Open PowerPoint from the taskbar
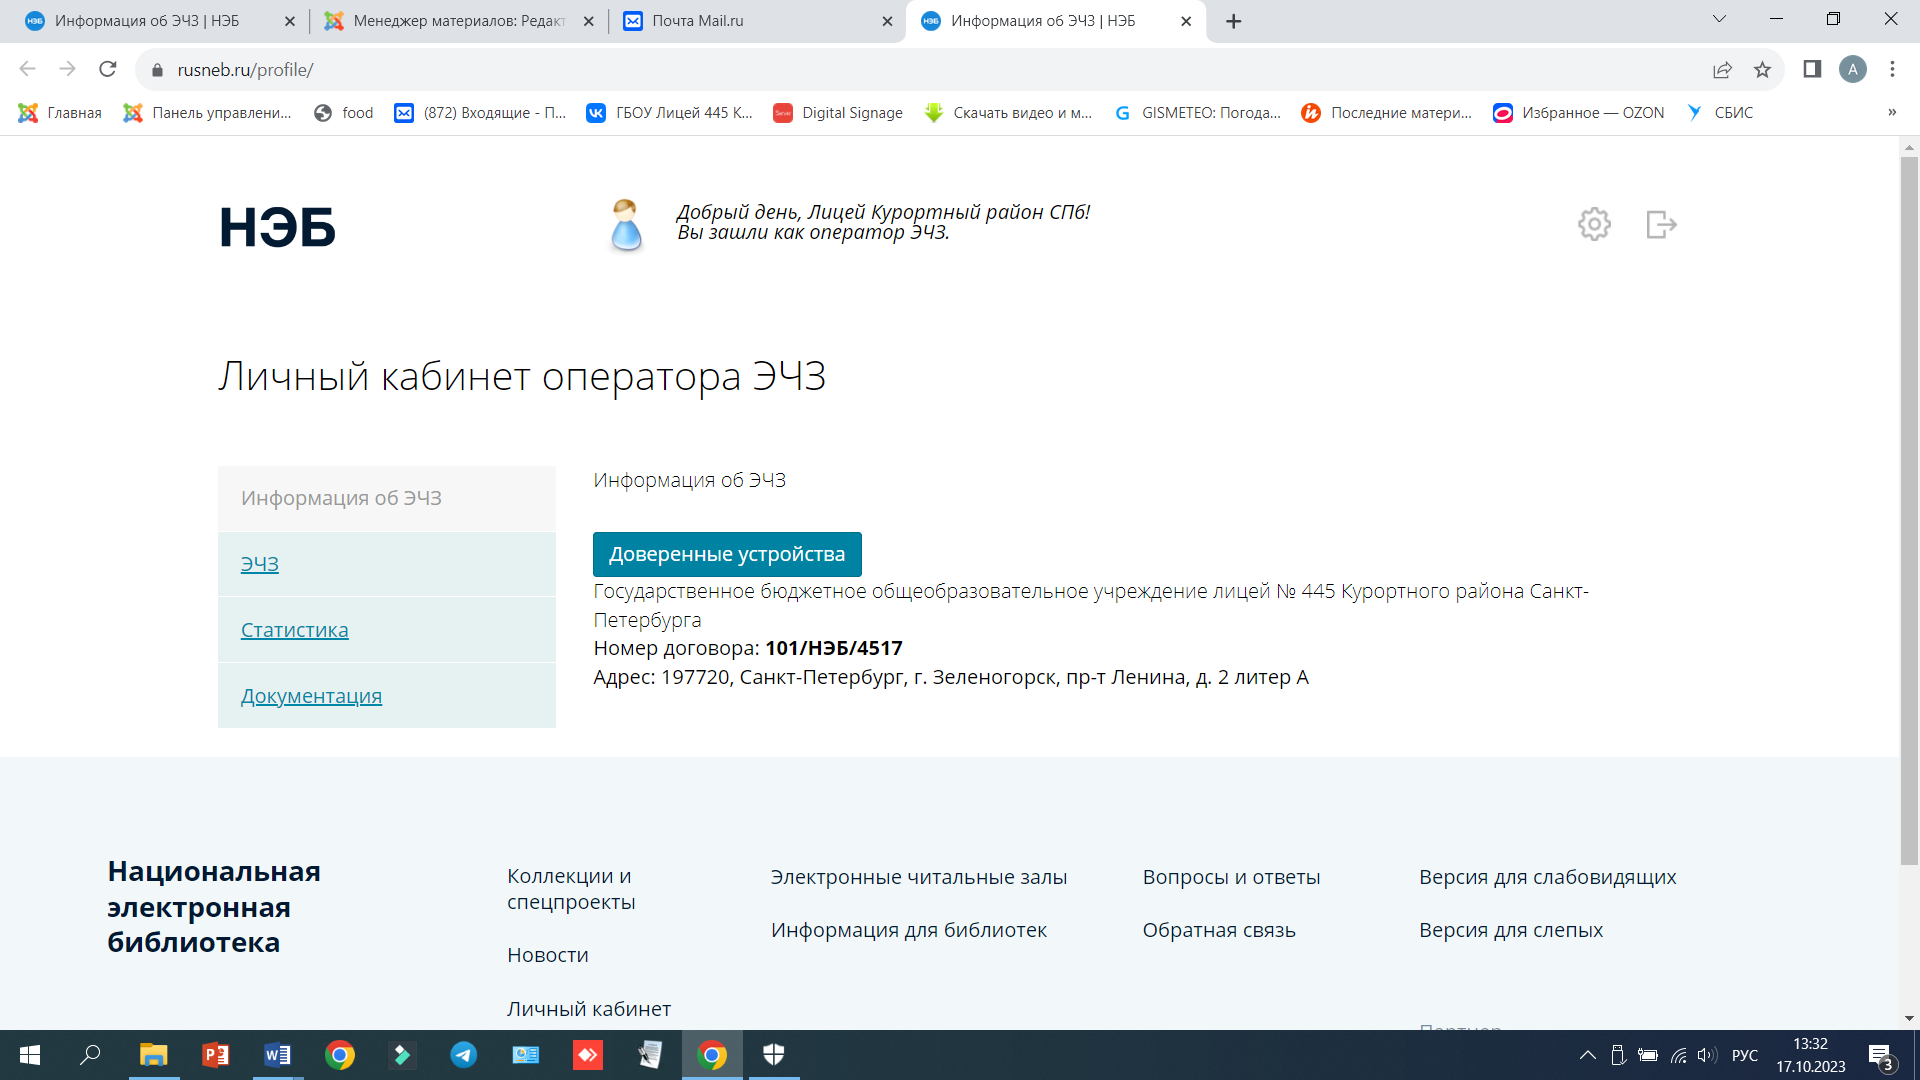 tap(215, 1055)
